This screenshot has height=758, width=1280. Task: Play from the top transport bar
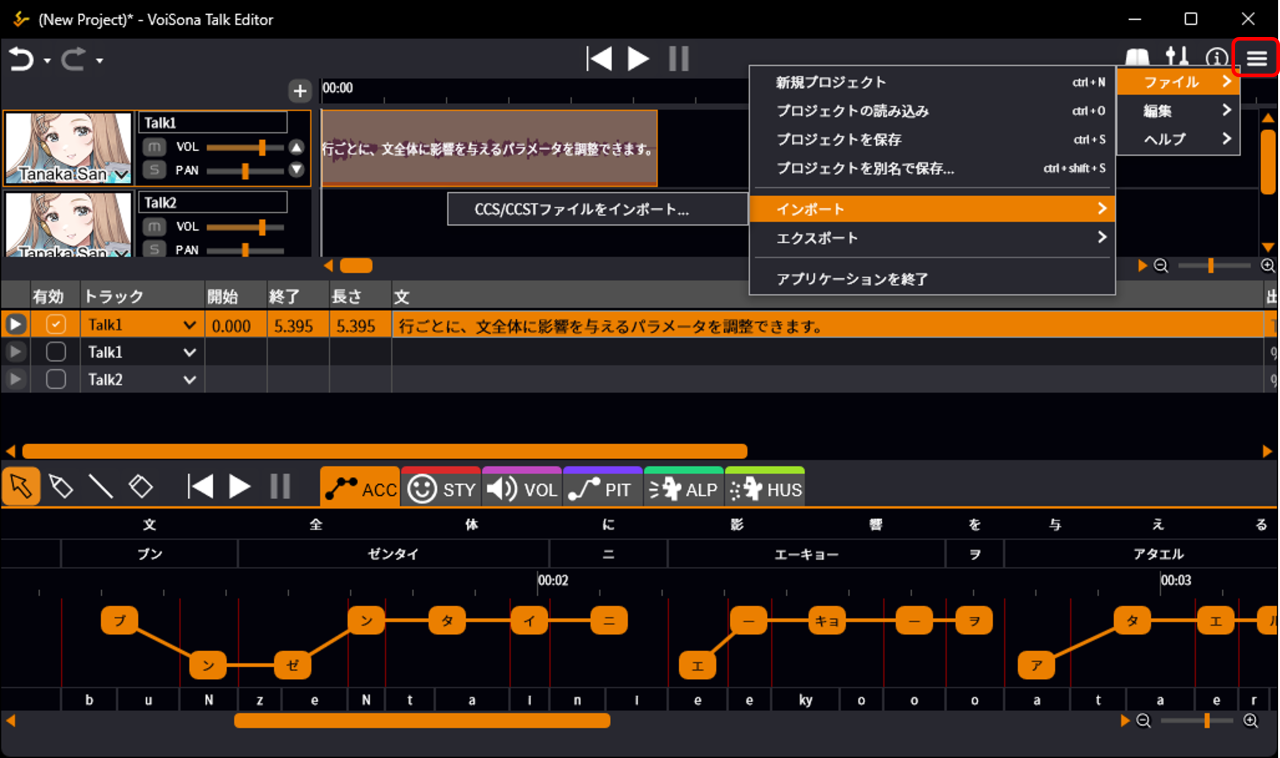(x=638, y=59)
